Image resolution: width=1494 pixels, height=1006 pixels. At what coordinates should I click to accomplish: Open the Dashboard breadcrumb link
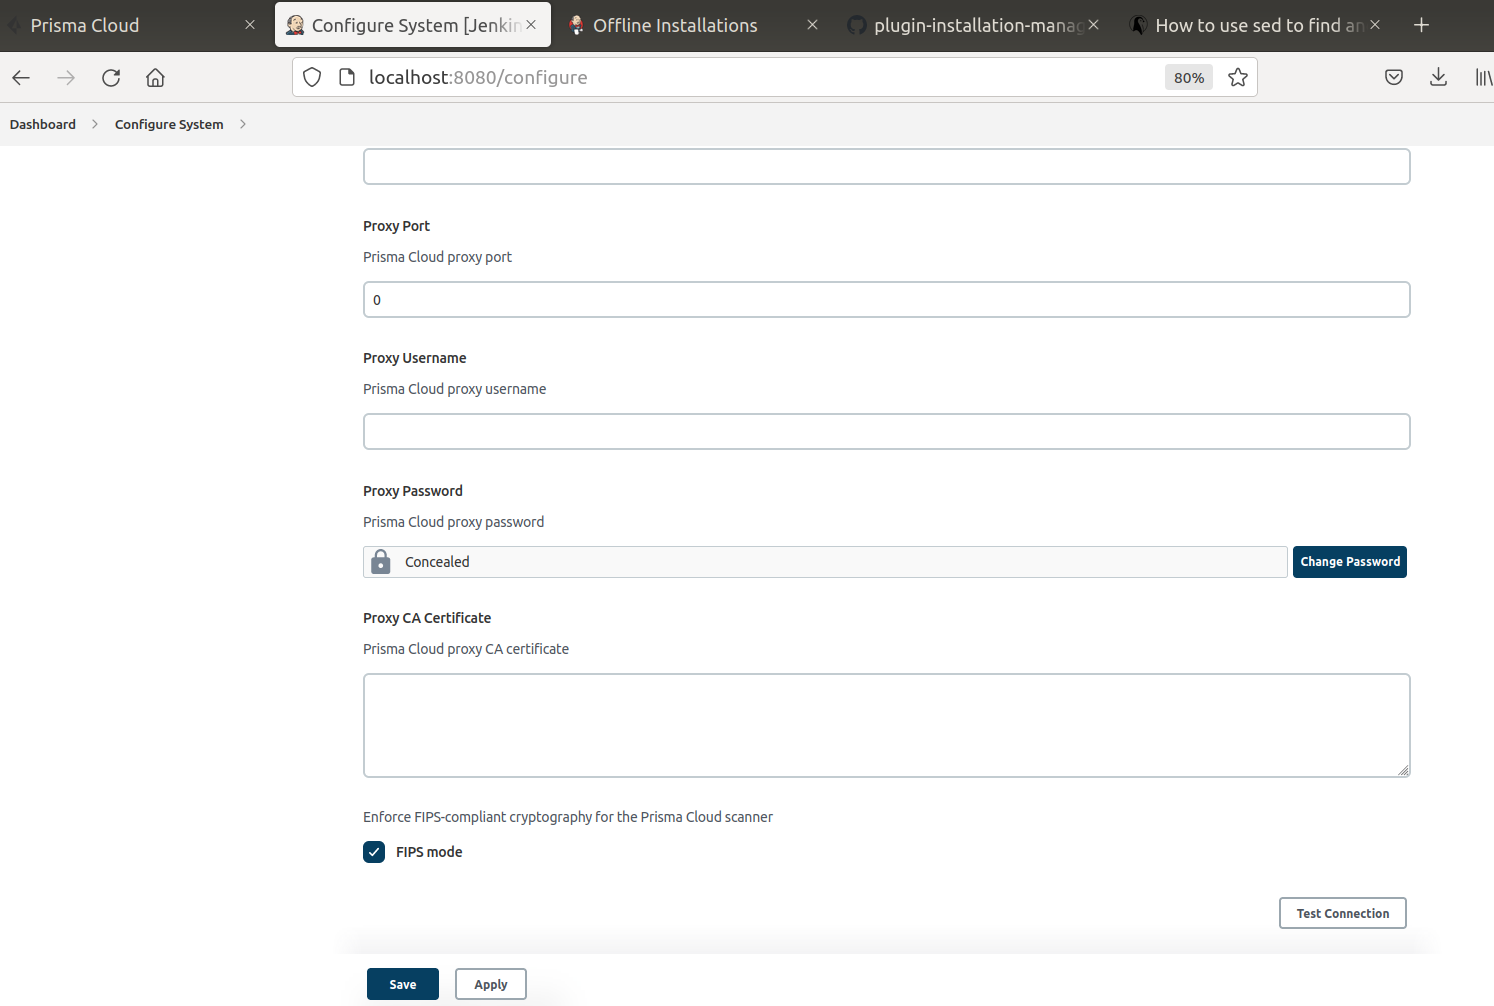point(43,124)
